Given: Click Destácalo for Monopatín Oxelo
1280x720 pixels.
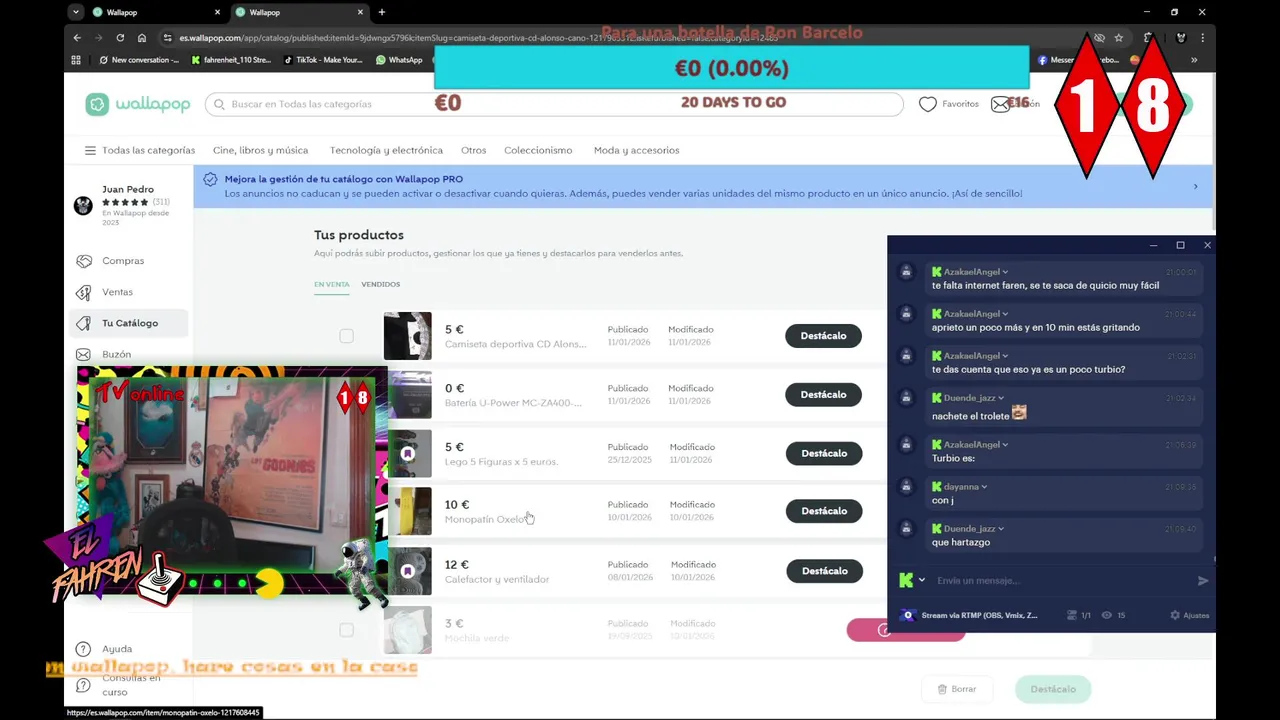Looking at the screenshot, I should (x=823, y=511).
